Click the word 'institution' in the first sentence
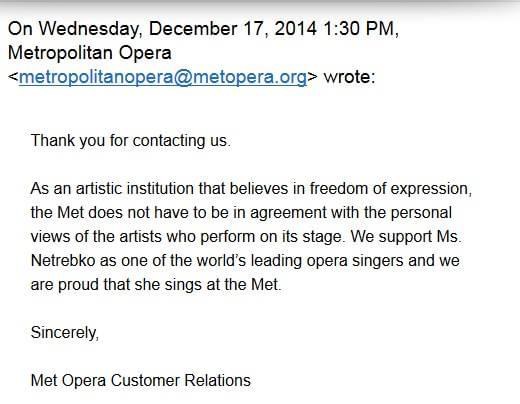The image size is (520, 404). coord(160,189)
